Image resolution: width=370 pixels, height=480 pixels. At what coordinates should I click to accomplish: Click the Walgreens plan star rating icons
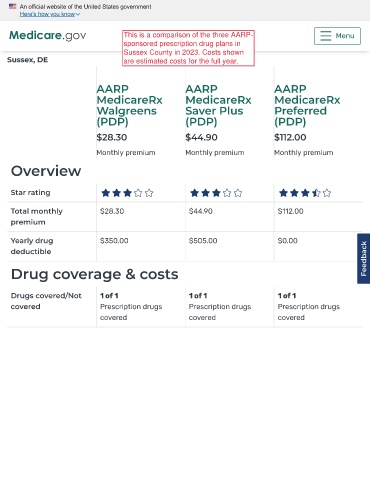[x=127, y=193]
